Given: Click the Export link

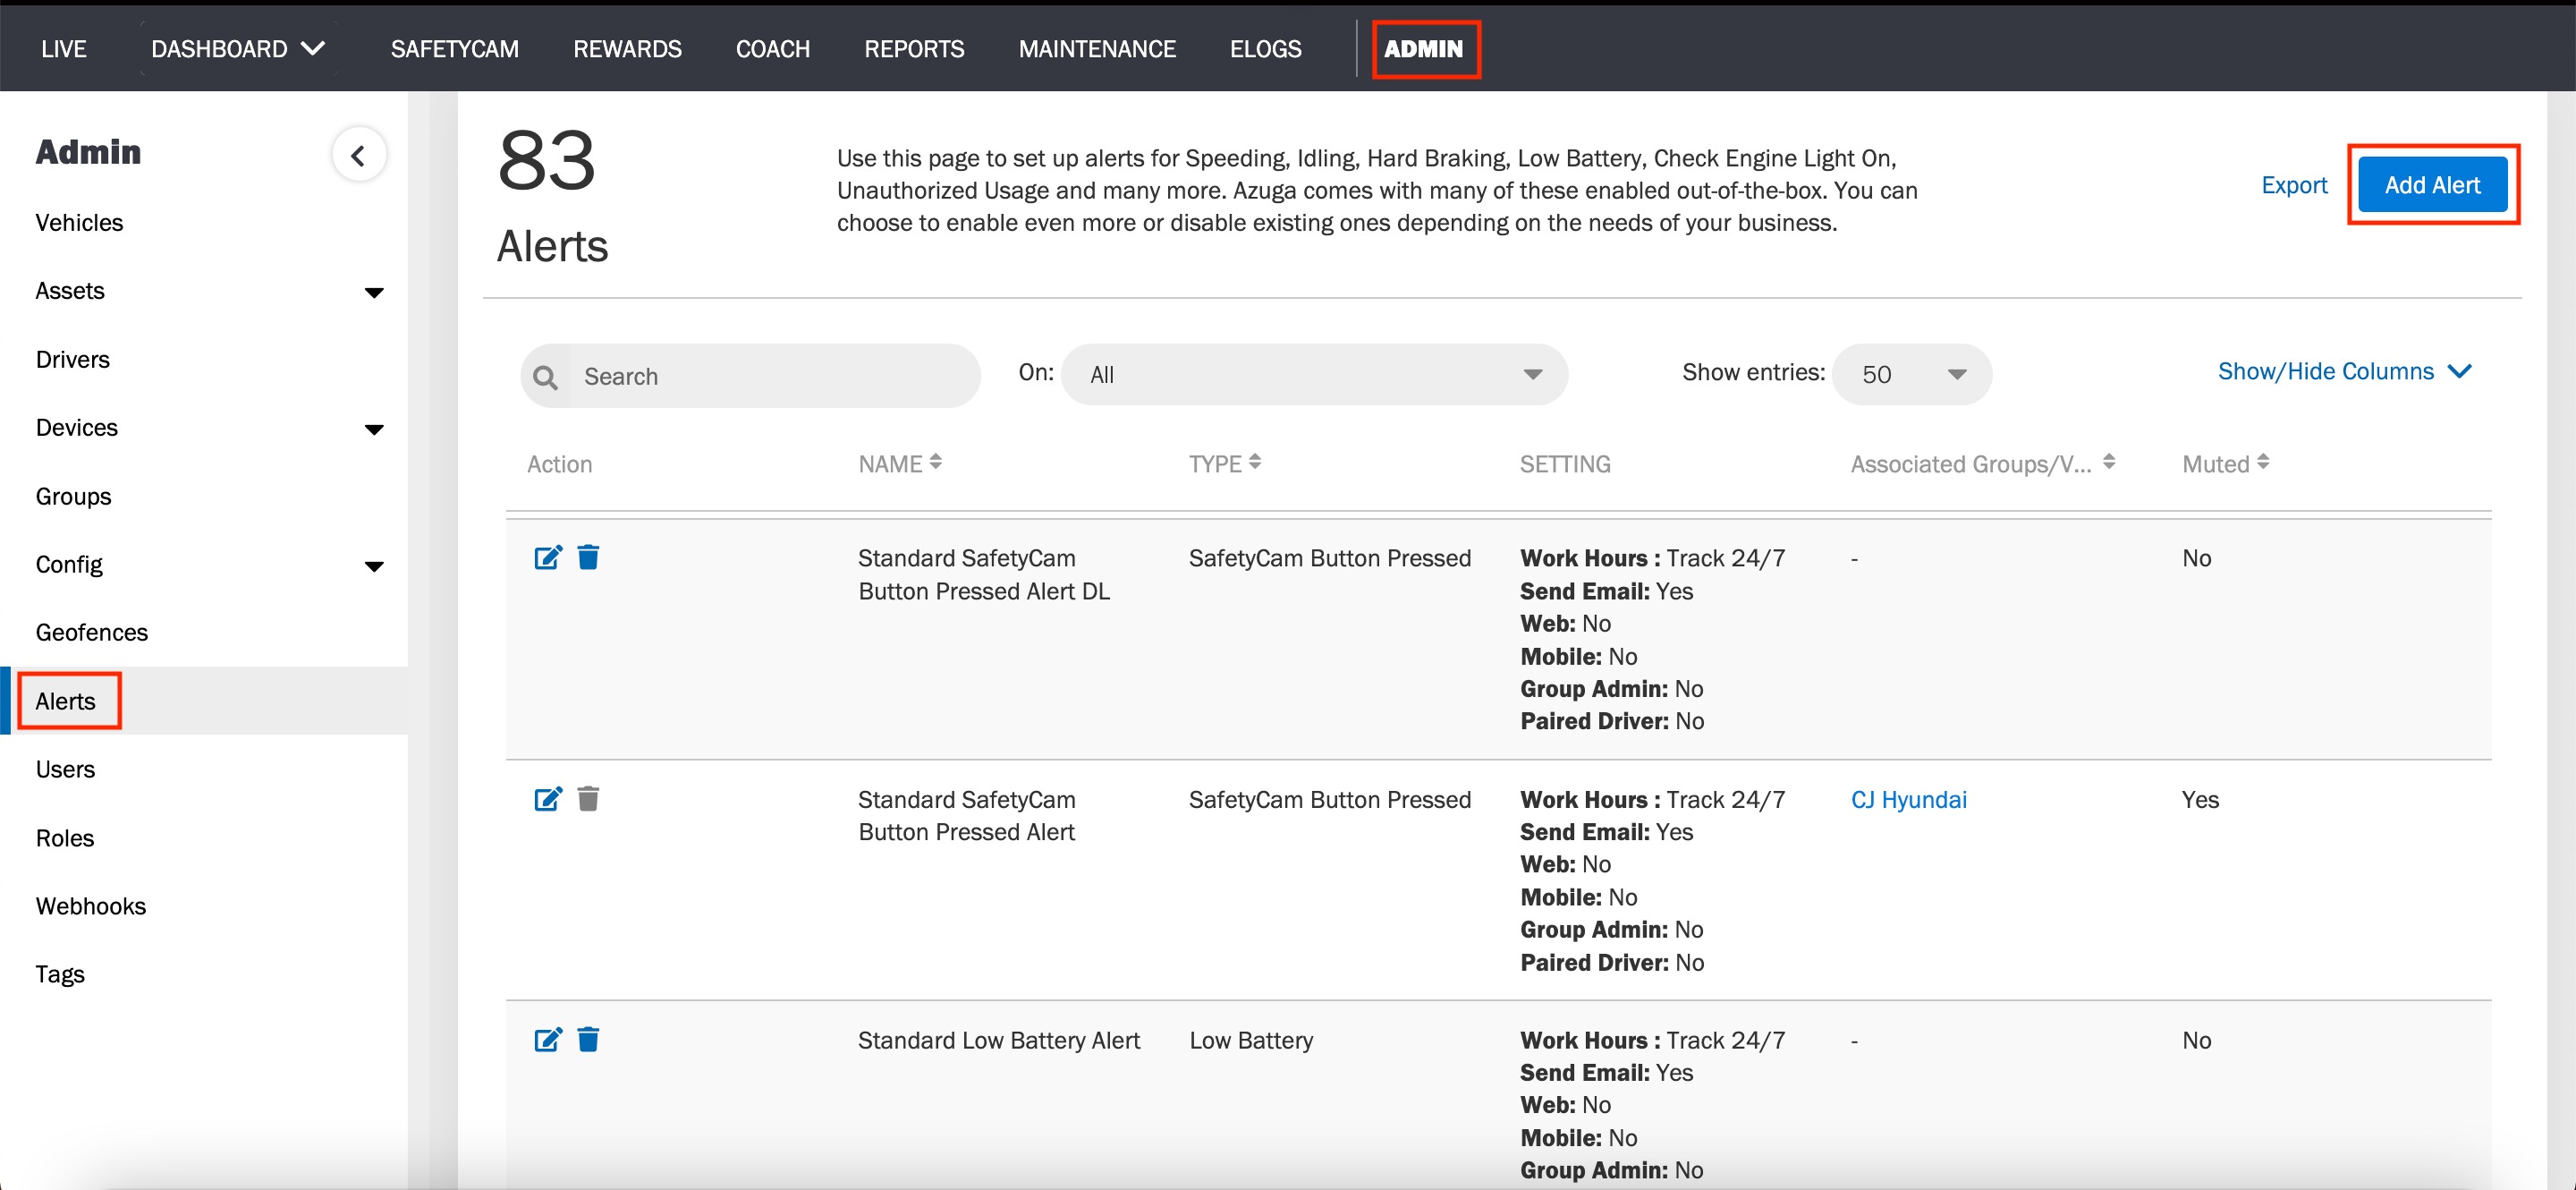Looking at the screenshot, I should click(2294, 185).
